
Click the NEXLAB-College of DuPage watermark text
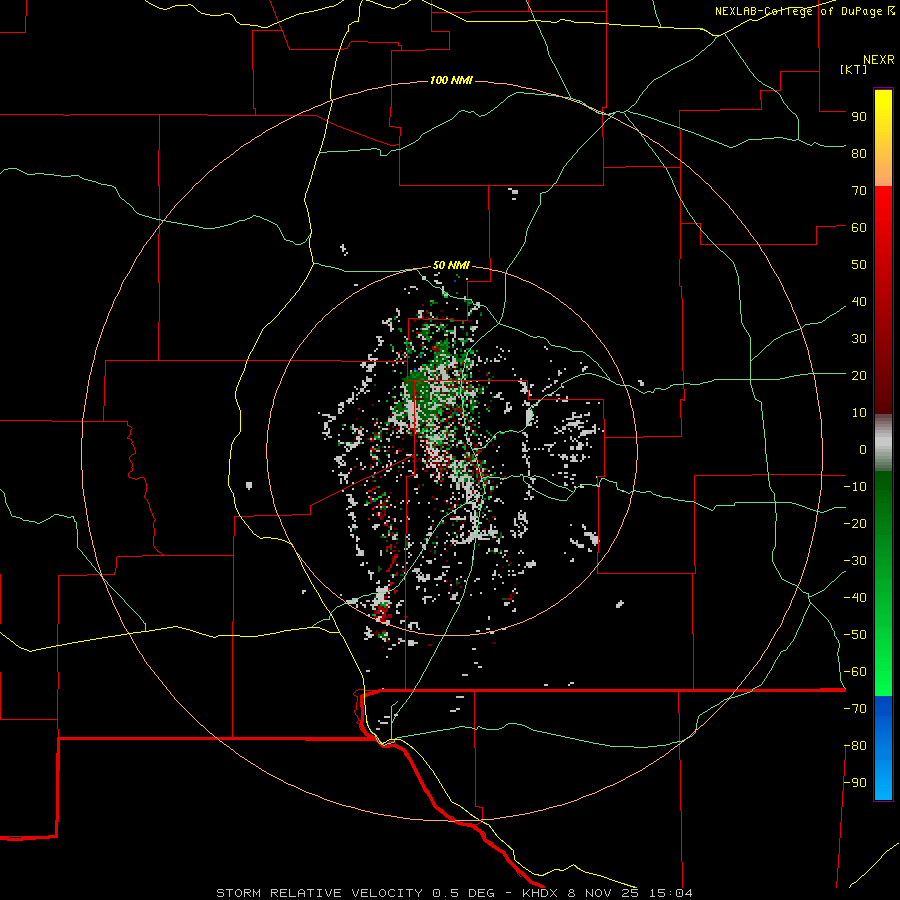(805, 11)
